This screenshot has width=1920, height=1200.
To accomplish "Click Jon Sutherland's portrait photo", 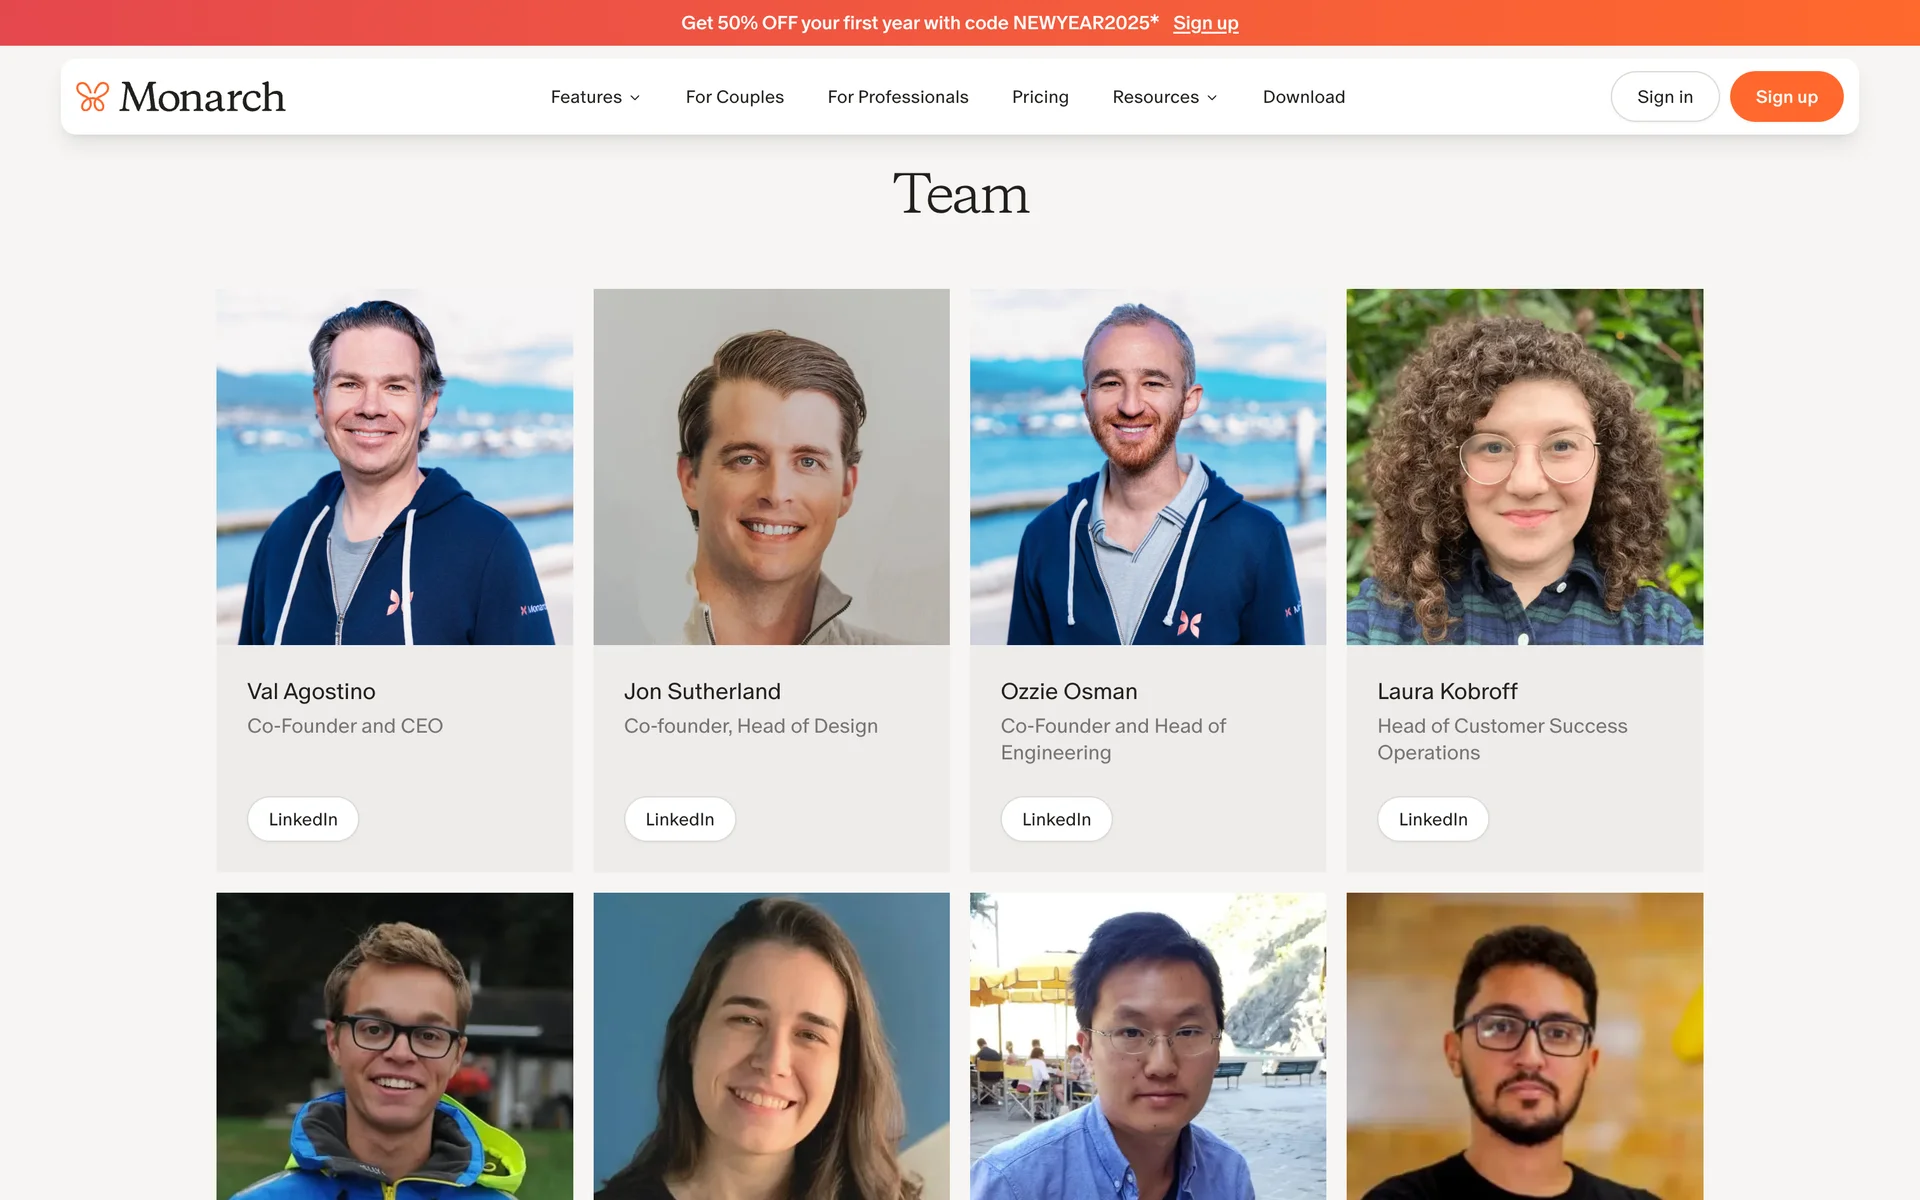I will point(771,467).
